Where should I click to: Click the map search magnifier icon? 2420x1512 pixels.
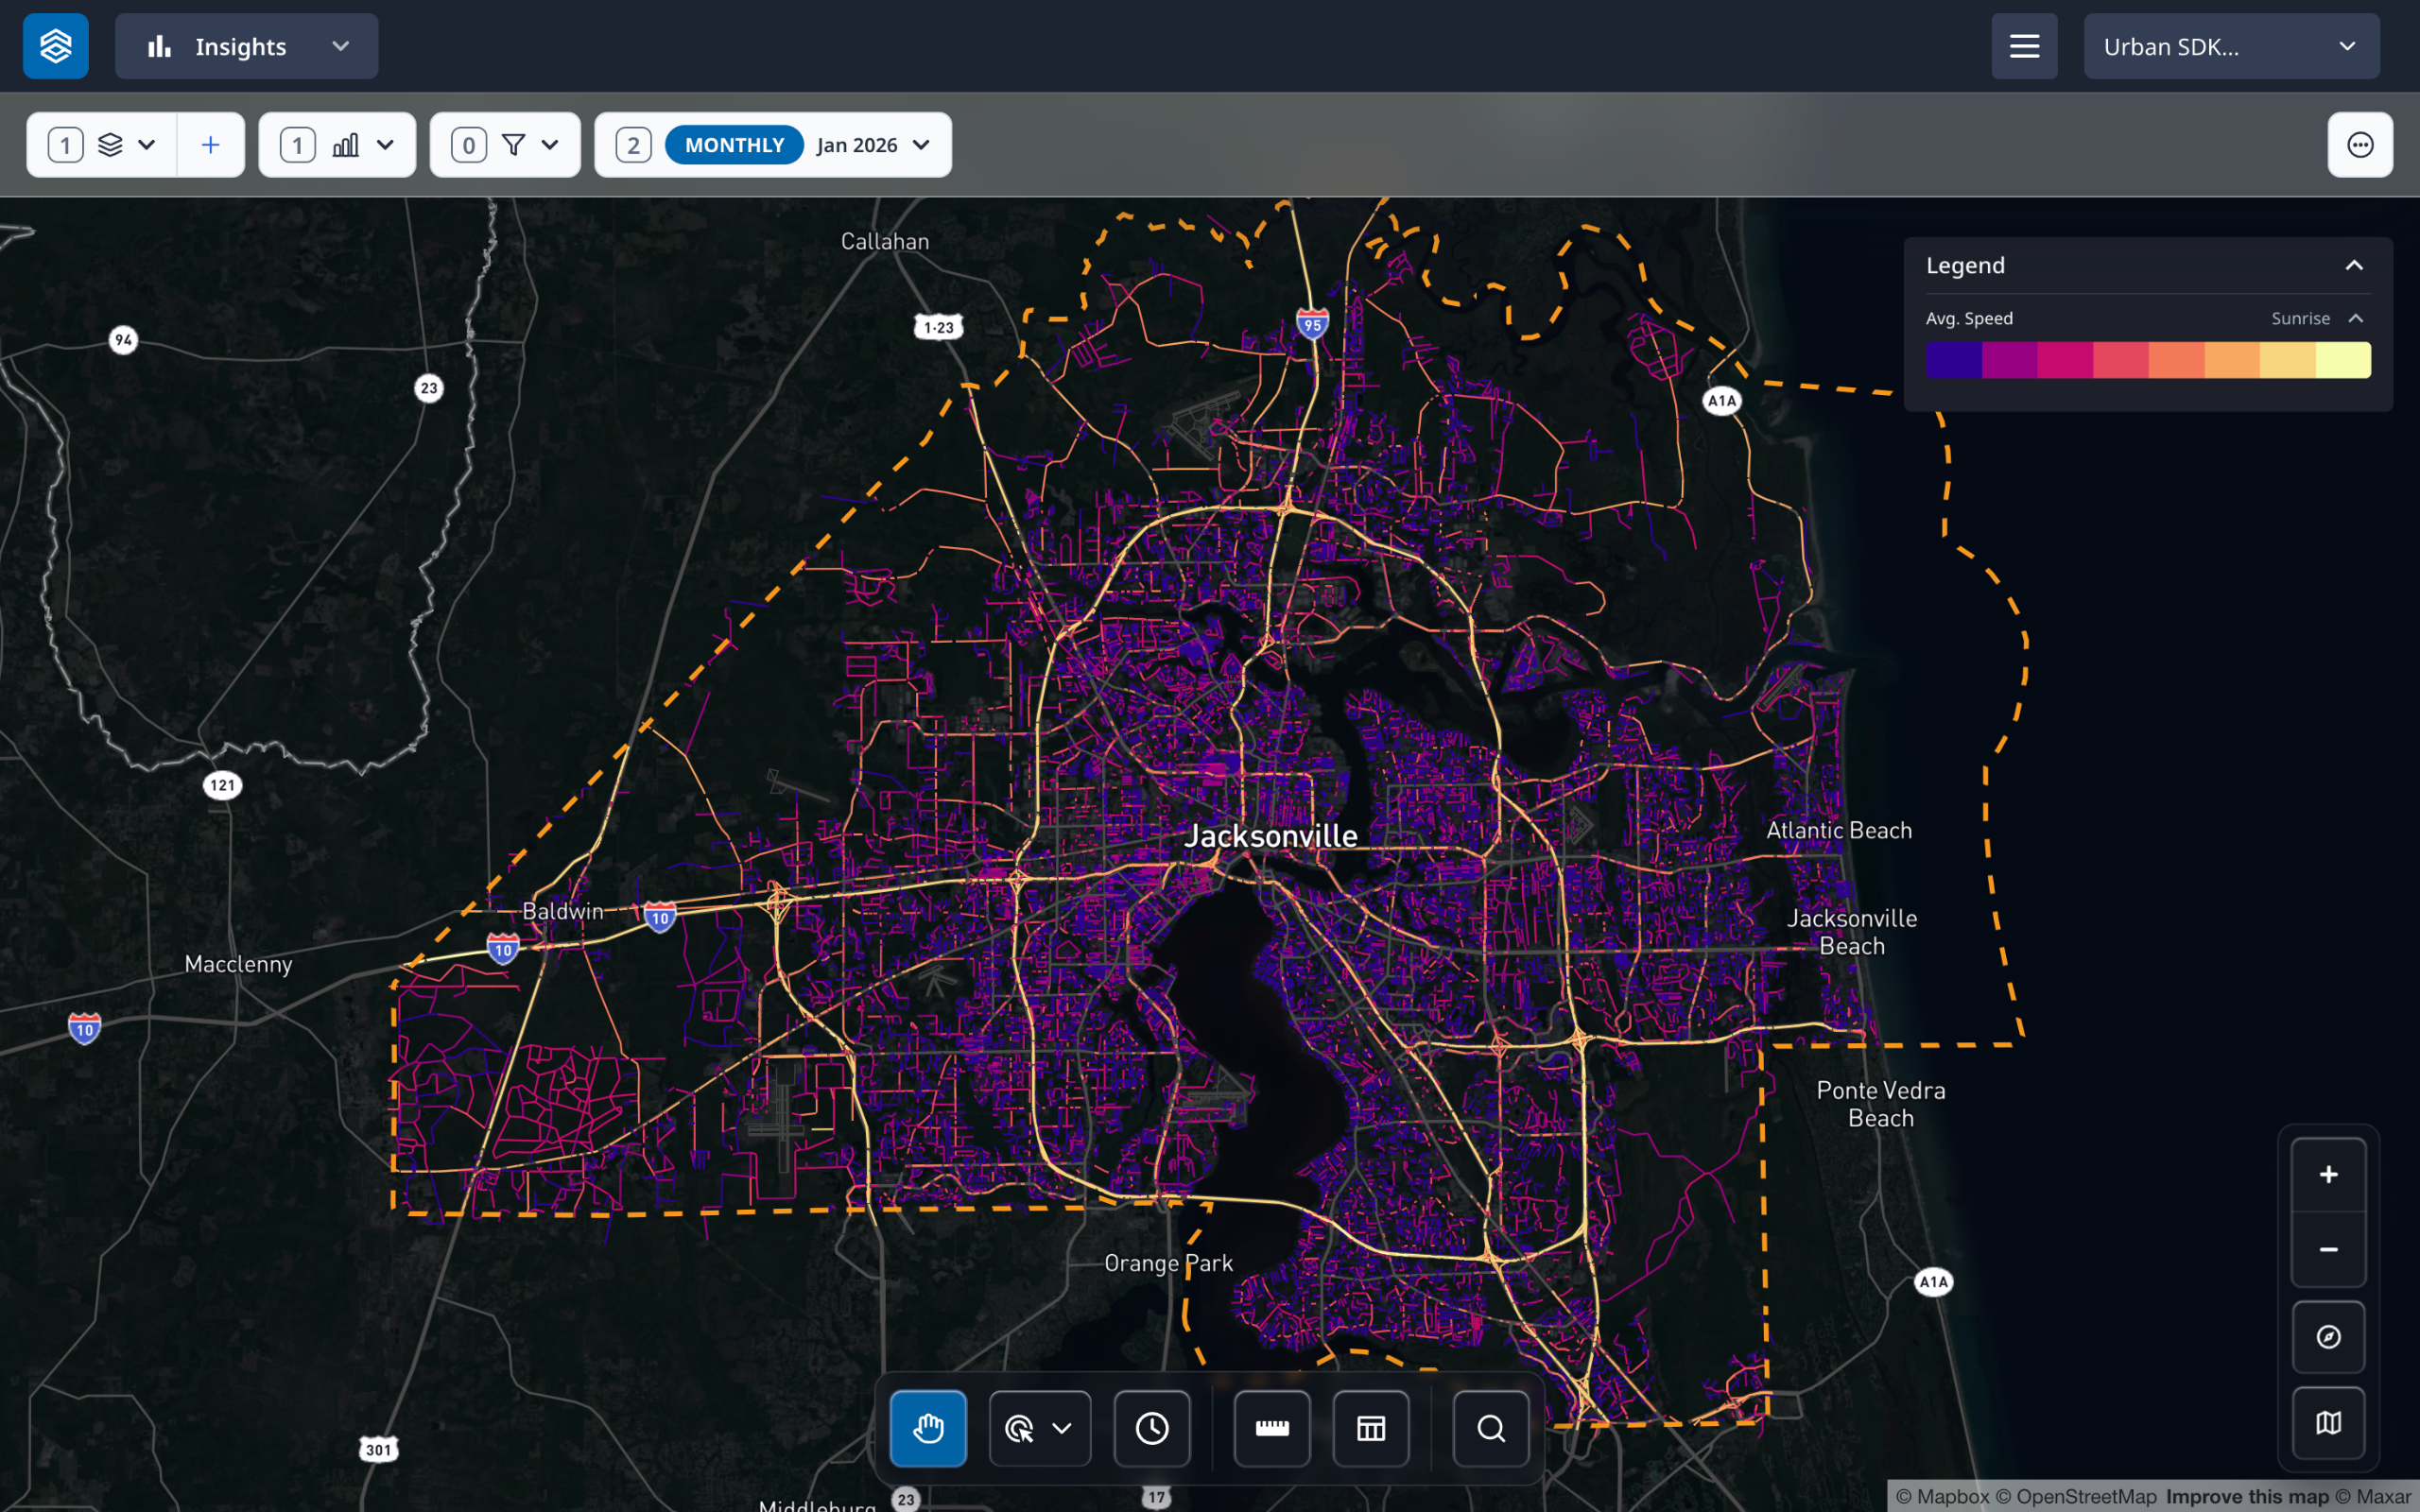click(x=1490, y=1428)
